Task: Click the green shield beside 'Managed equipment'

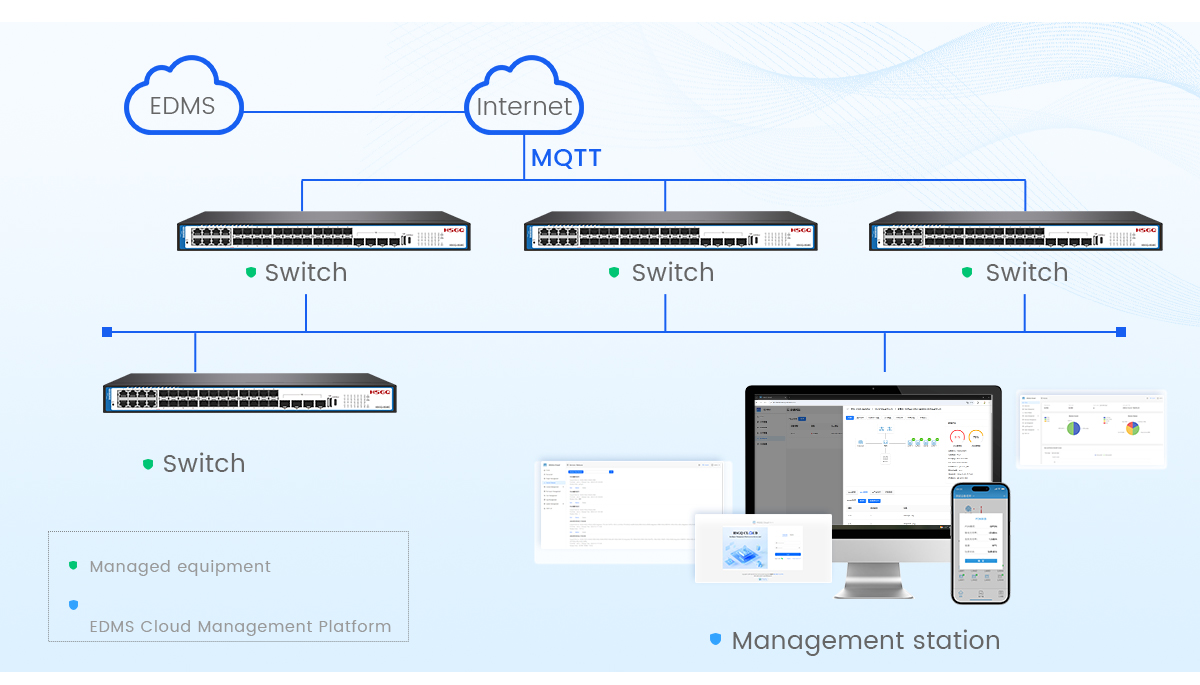Action: (73, 566)
